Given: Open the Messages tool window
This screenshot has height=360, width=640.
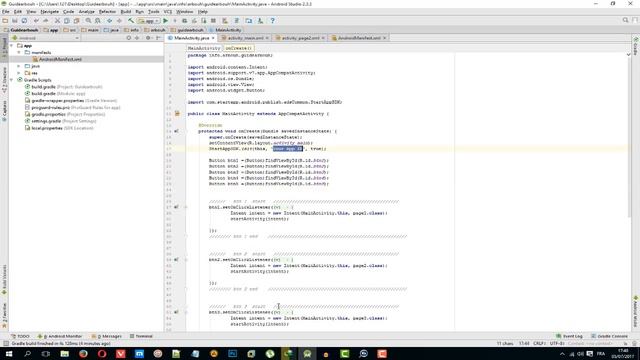Looking at the screenshot, I should coord(107,336).
